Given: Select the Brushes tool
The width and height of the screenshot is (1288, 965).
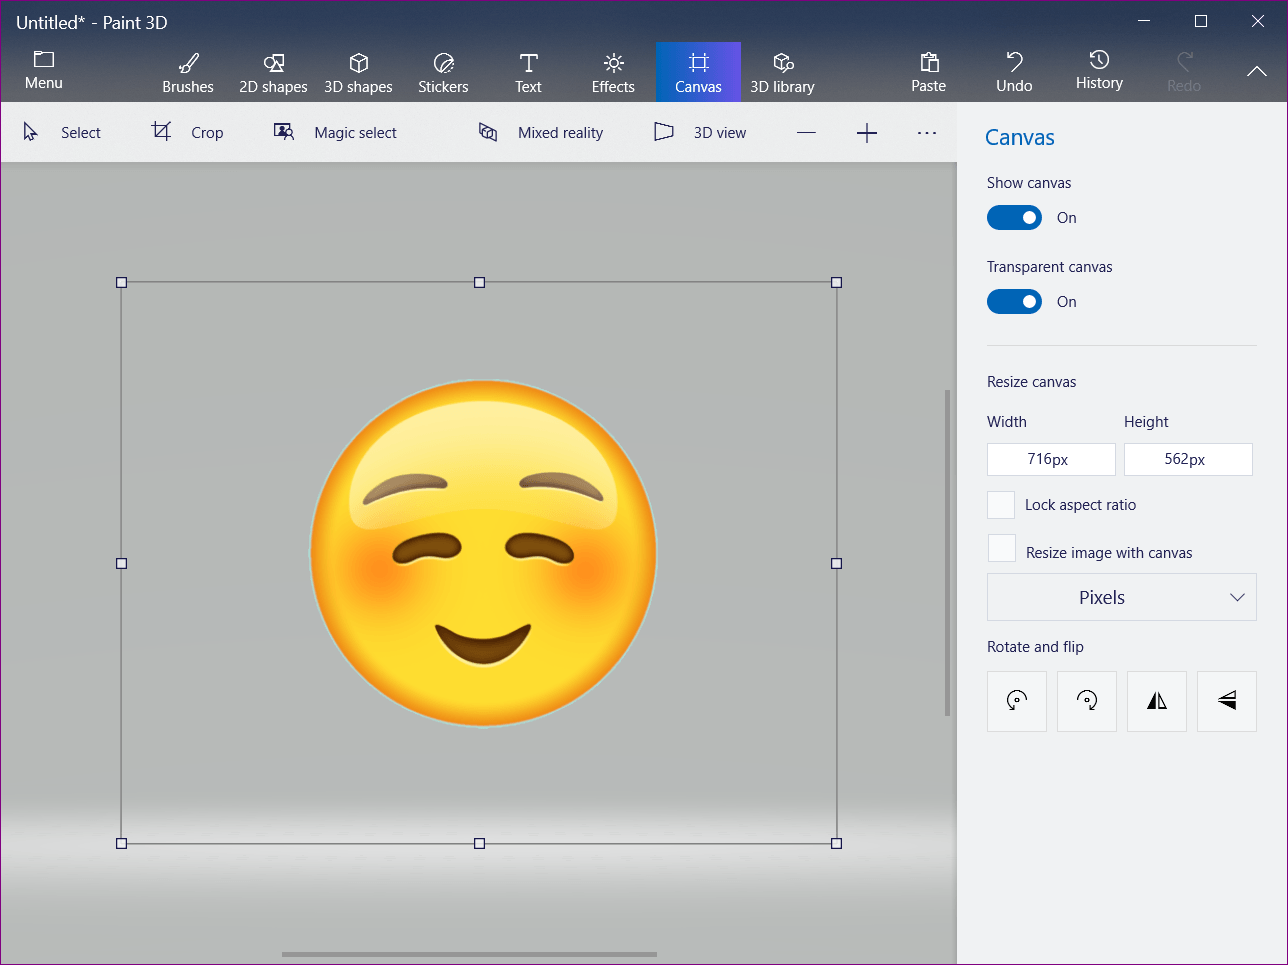Looking at the screenshot, I should [x=188, y=72].
